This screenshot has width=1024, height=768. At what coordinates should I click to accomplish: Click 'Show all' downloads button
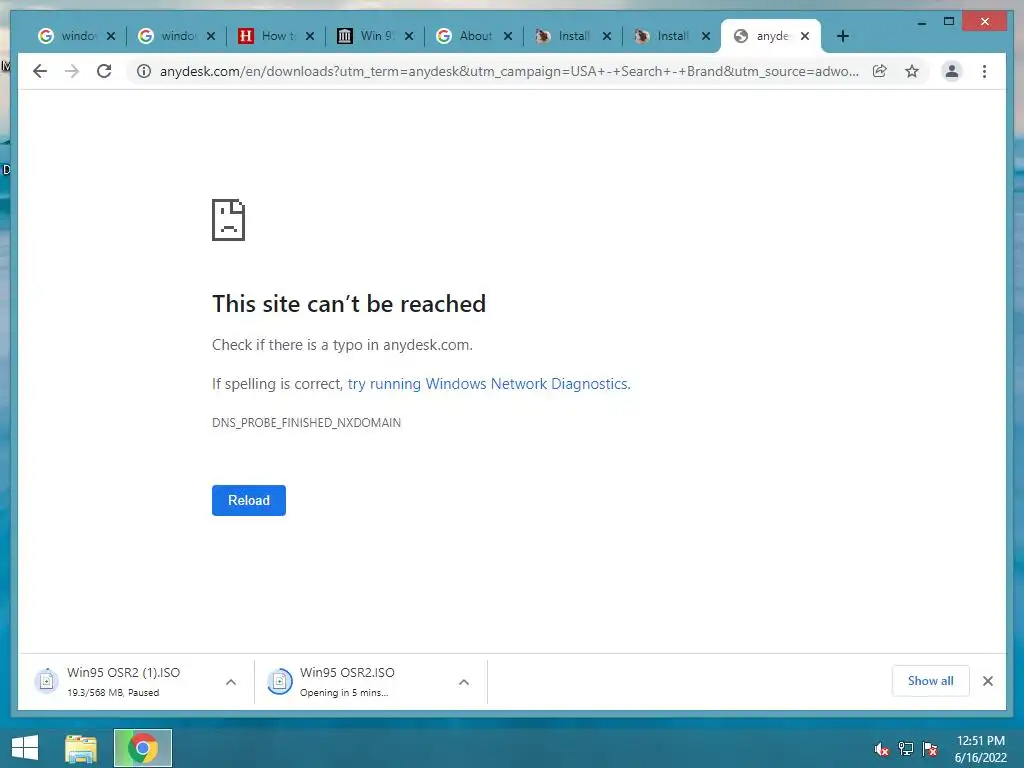coord(930,681)
